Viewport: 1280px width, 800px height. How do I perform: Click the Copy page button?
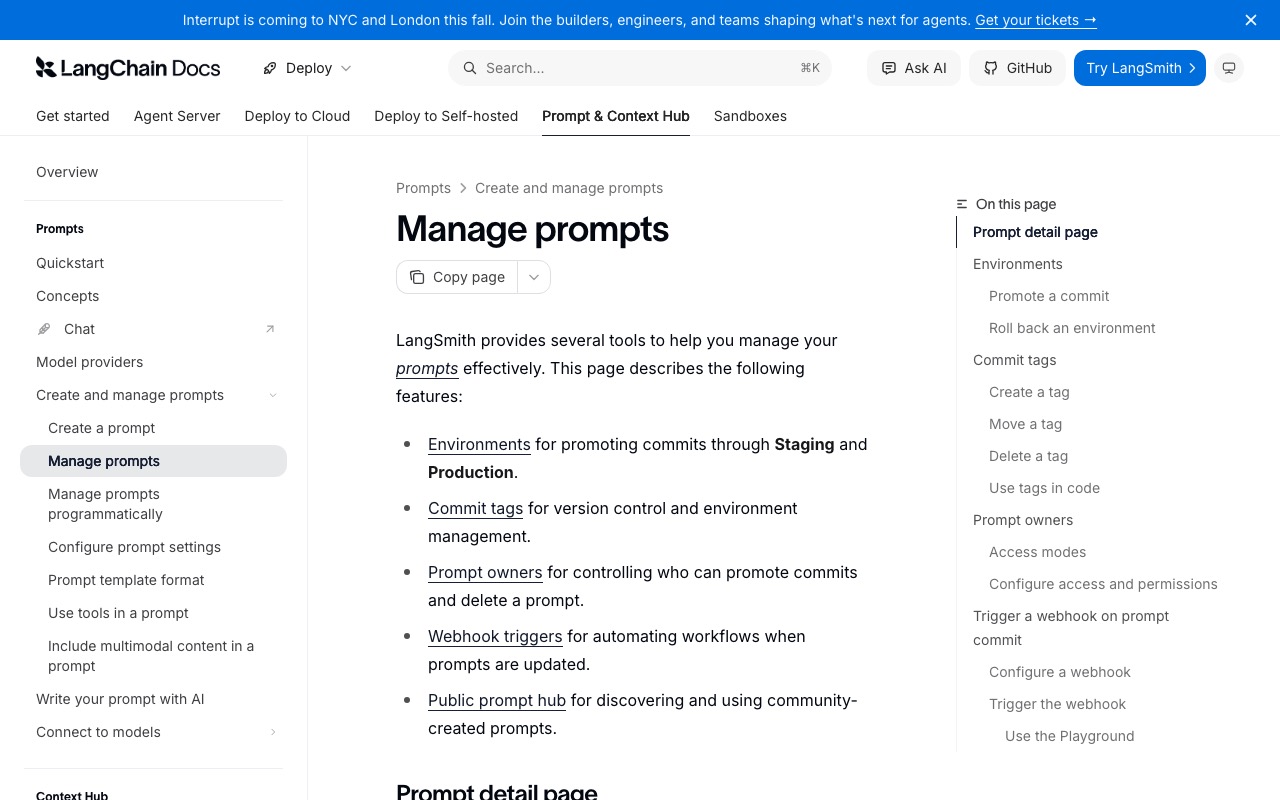[x=457, y=277]
